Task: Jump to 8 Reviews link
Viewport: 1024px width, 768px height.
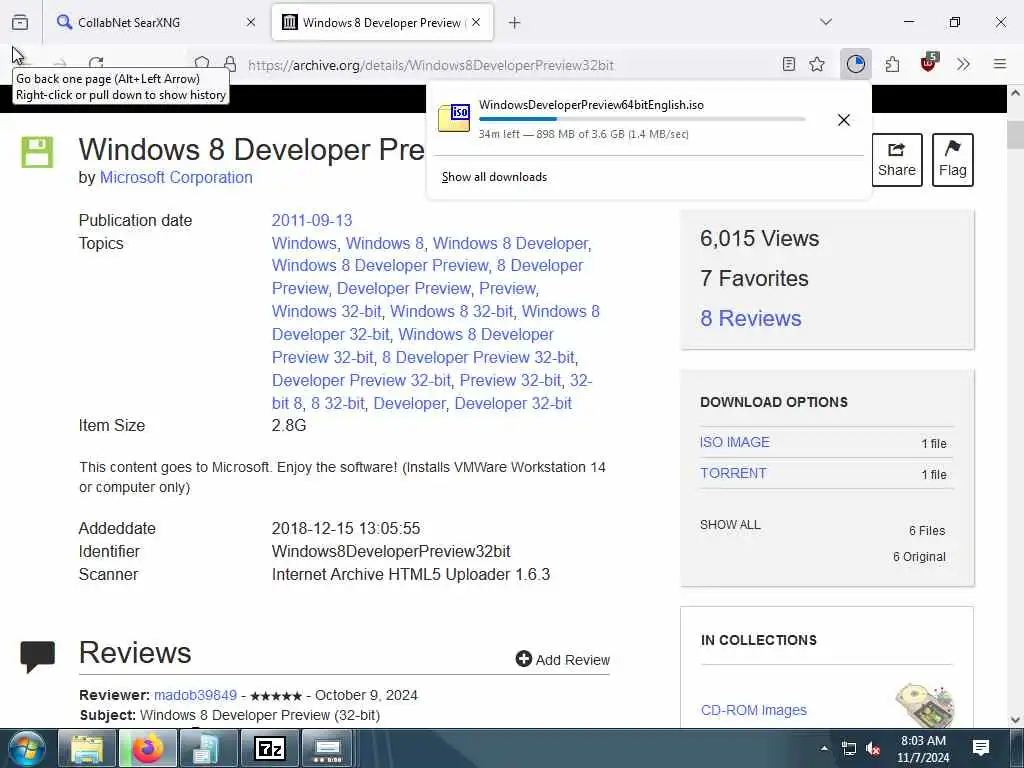Action: point(750,318)
